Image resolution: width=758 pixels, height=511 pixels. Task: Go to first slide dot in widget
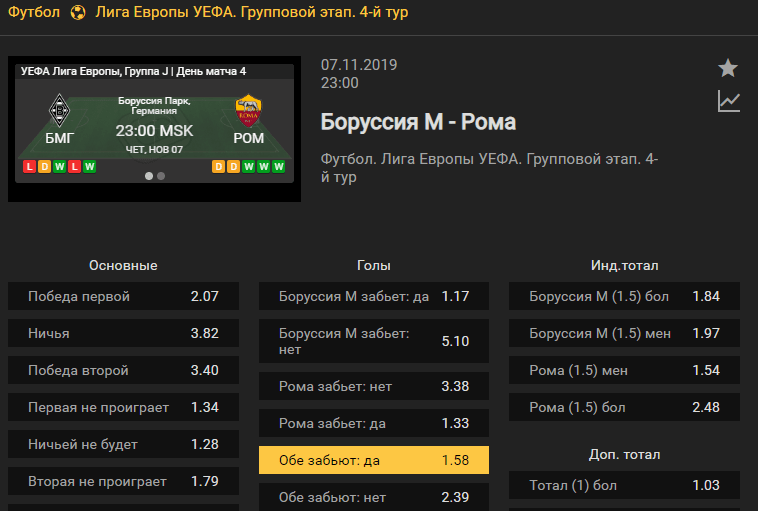point(149,176)
